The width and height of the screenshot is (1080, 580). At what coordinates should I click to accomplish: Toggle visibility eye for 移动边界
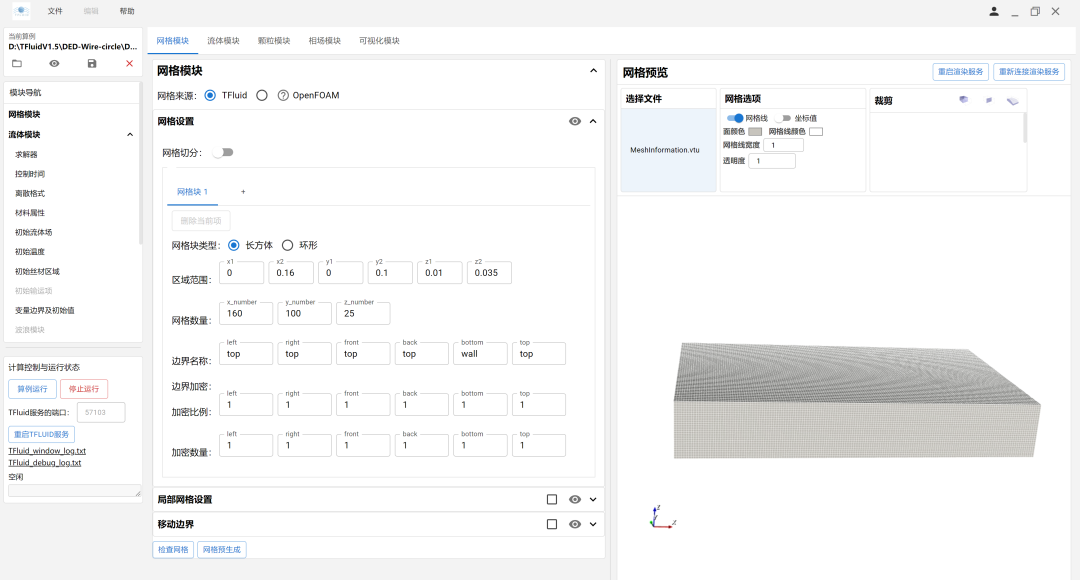pos(574,524)
